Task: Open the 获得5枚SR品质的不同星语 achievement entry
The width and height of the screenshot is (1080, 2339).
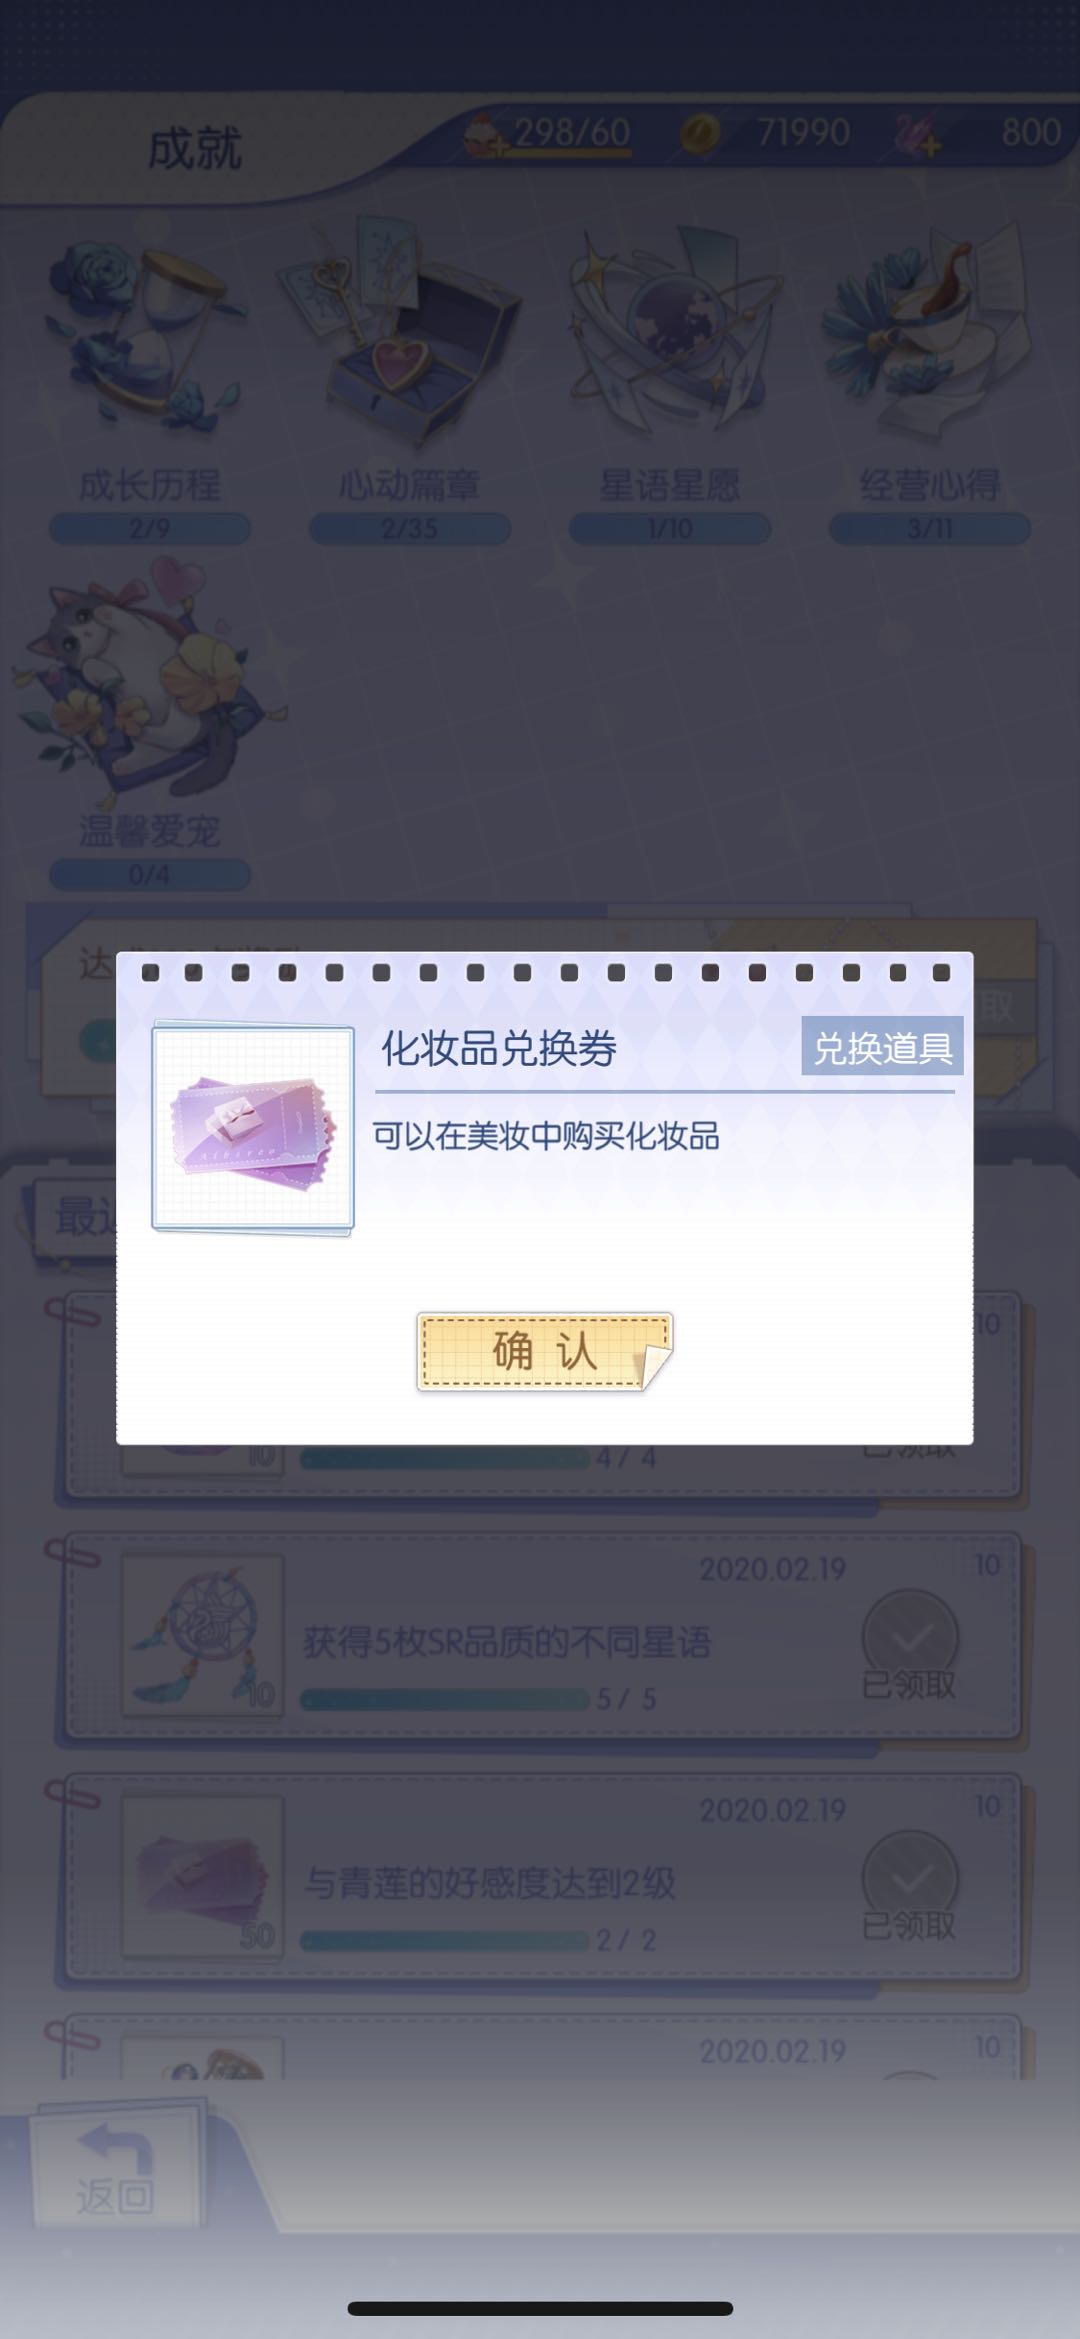Action: [x=541, y=1639]
